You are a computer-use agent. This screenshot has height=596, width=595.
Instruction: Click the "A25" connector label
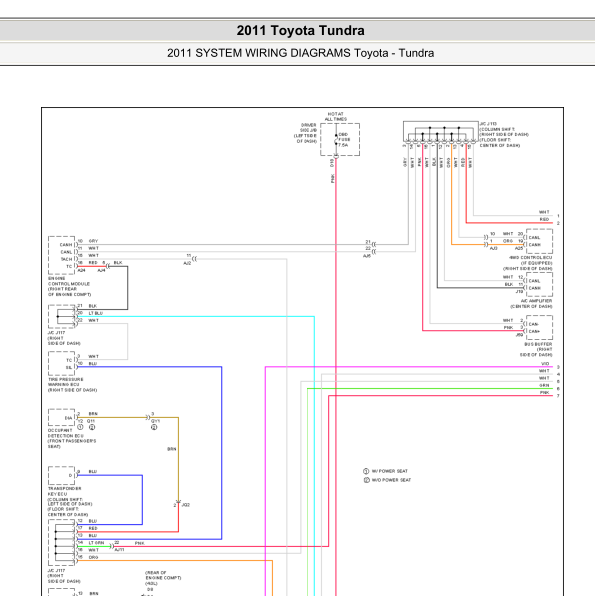pos(519,248)
